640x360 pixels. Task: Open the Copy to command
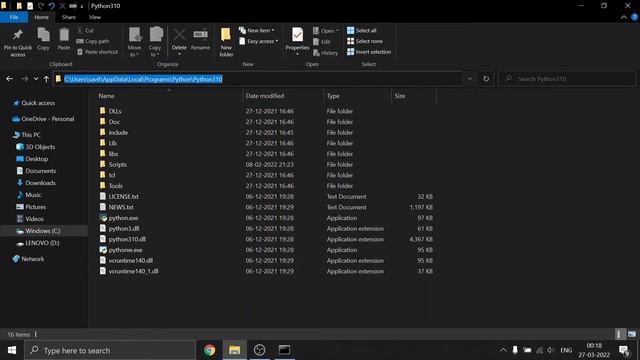click(x=155, y=42)
